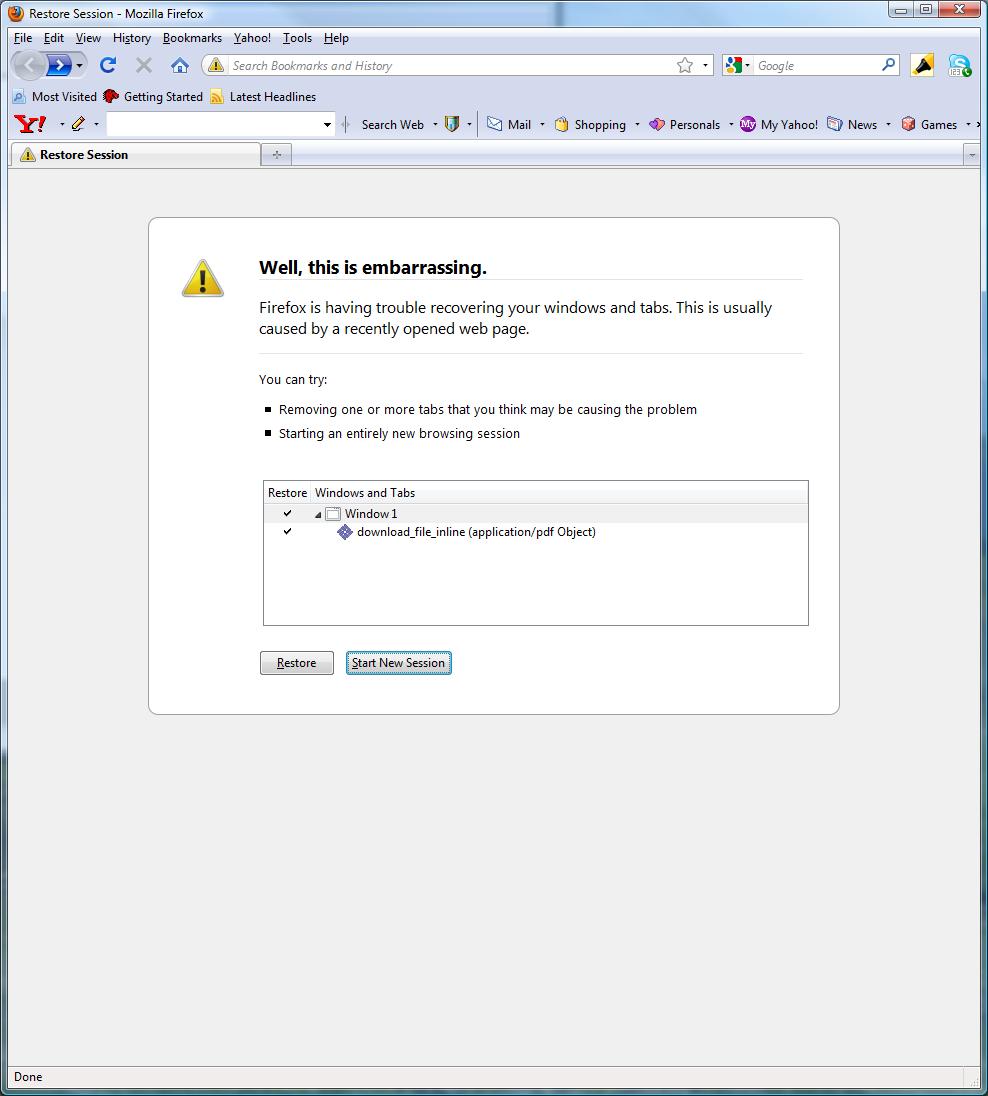Click the Norton yellow toolbar icon

point(923,65)
